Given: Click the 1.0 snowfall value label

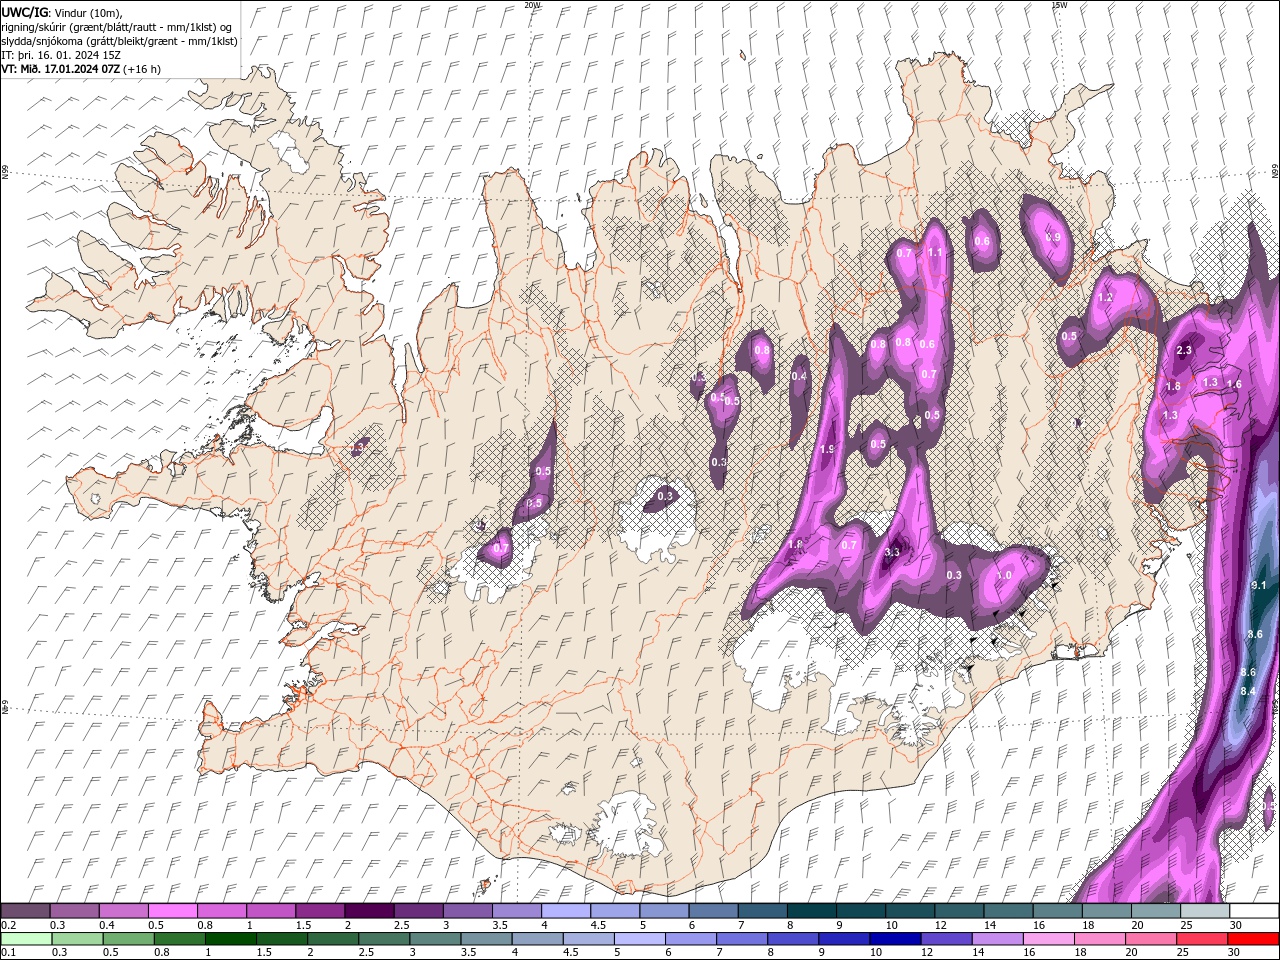Looking at the screenshot, I should 1004,576.
